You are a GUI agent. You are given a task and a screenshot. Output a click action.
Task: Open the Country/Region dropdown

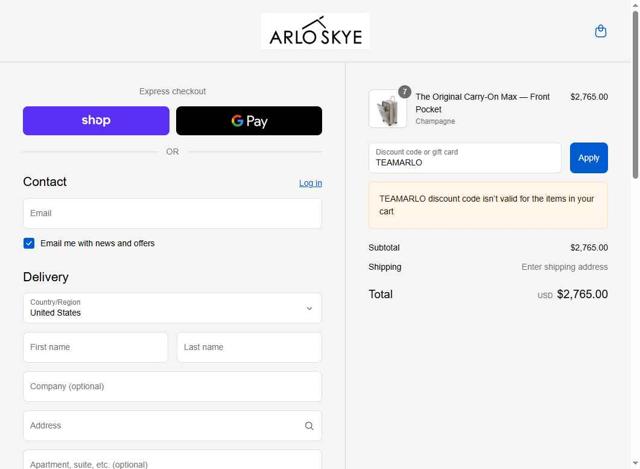tap(172, 308)
